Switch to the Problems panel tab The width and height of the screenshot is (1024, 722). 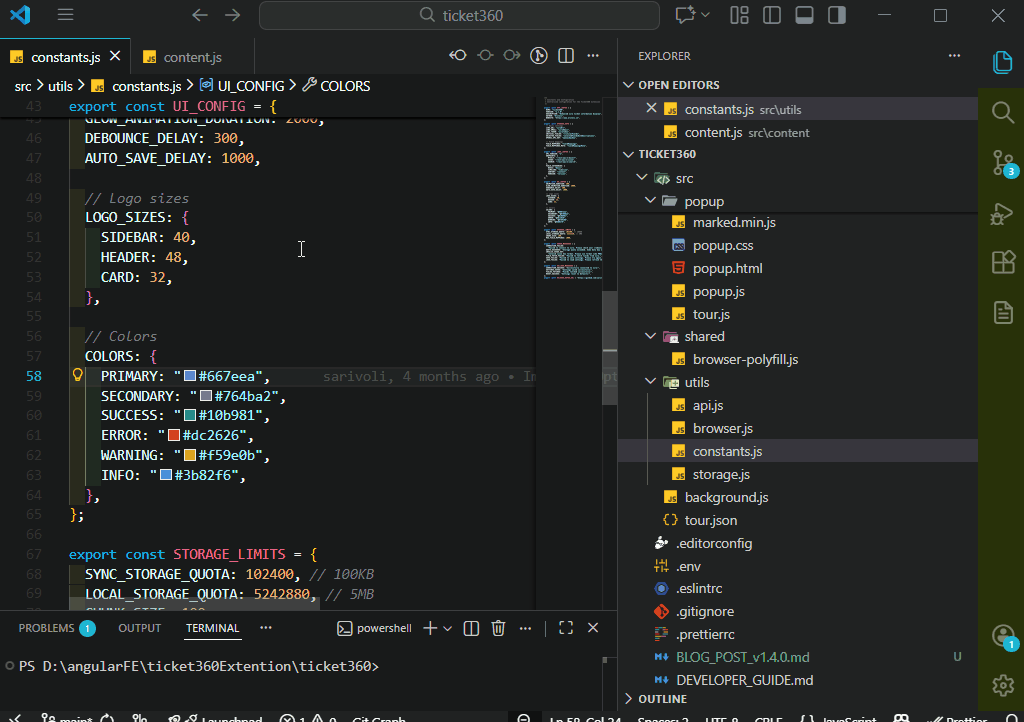click(47, 628)
